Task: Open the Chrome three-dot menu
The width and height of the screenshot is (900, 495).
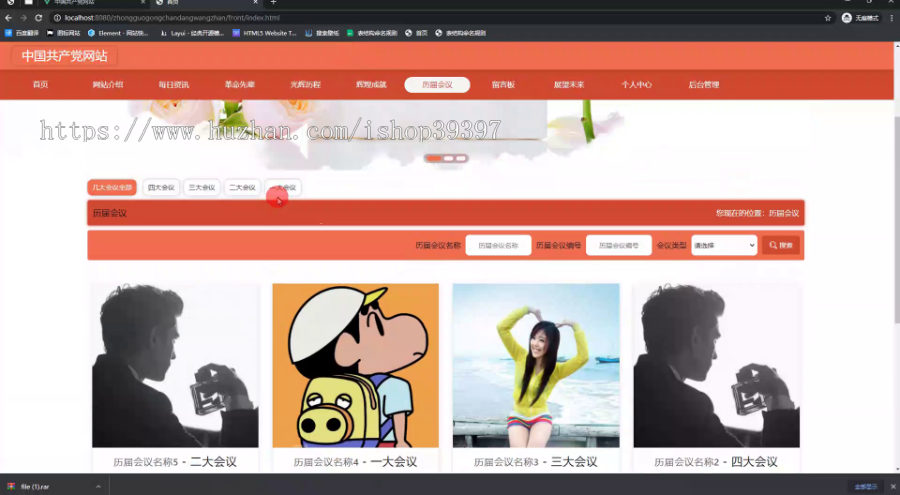Action: (x=891, y=18)
